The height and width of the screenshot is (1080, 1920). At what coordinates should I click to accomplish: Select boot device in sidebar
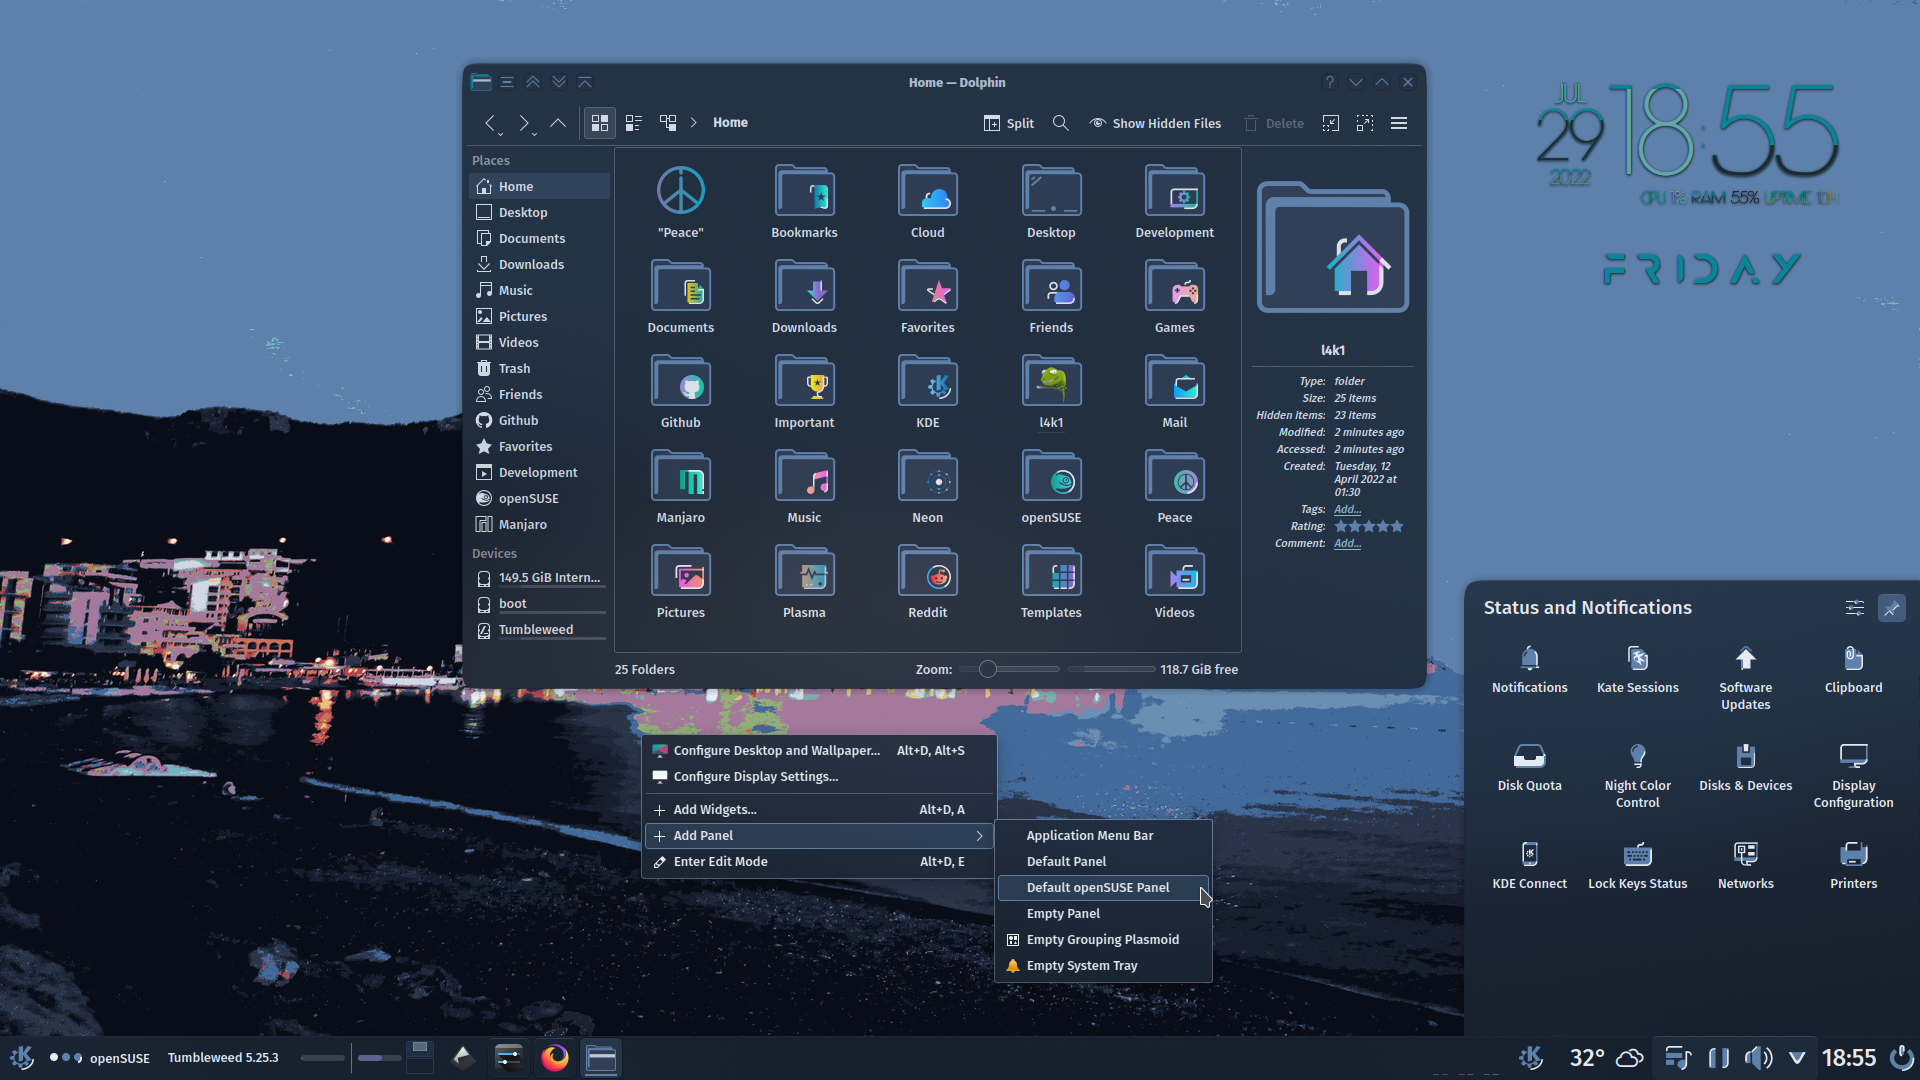pyautogui.click(x=539, y=604)
